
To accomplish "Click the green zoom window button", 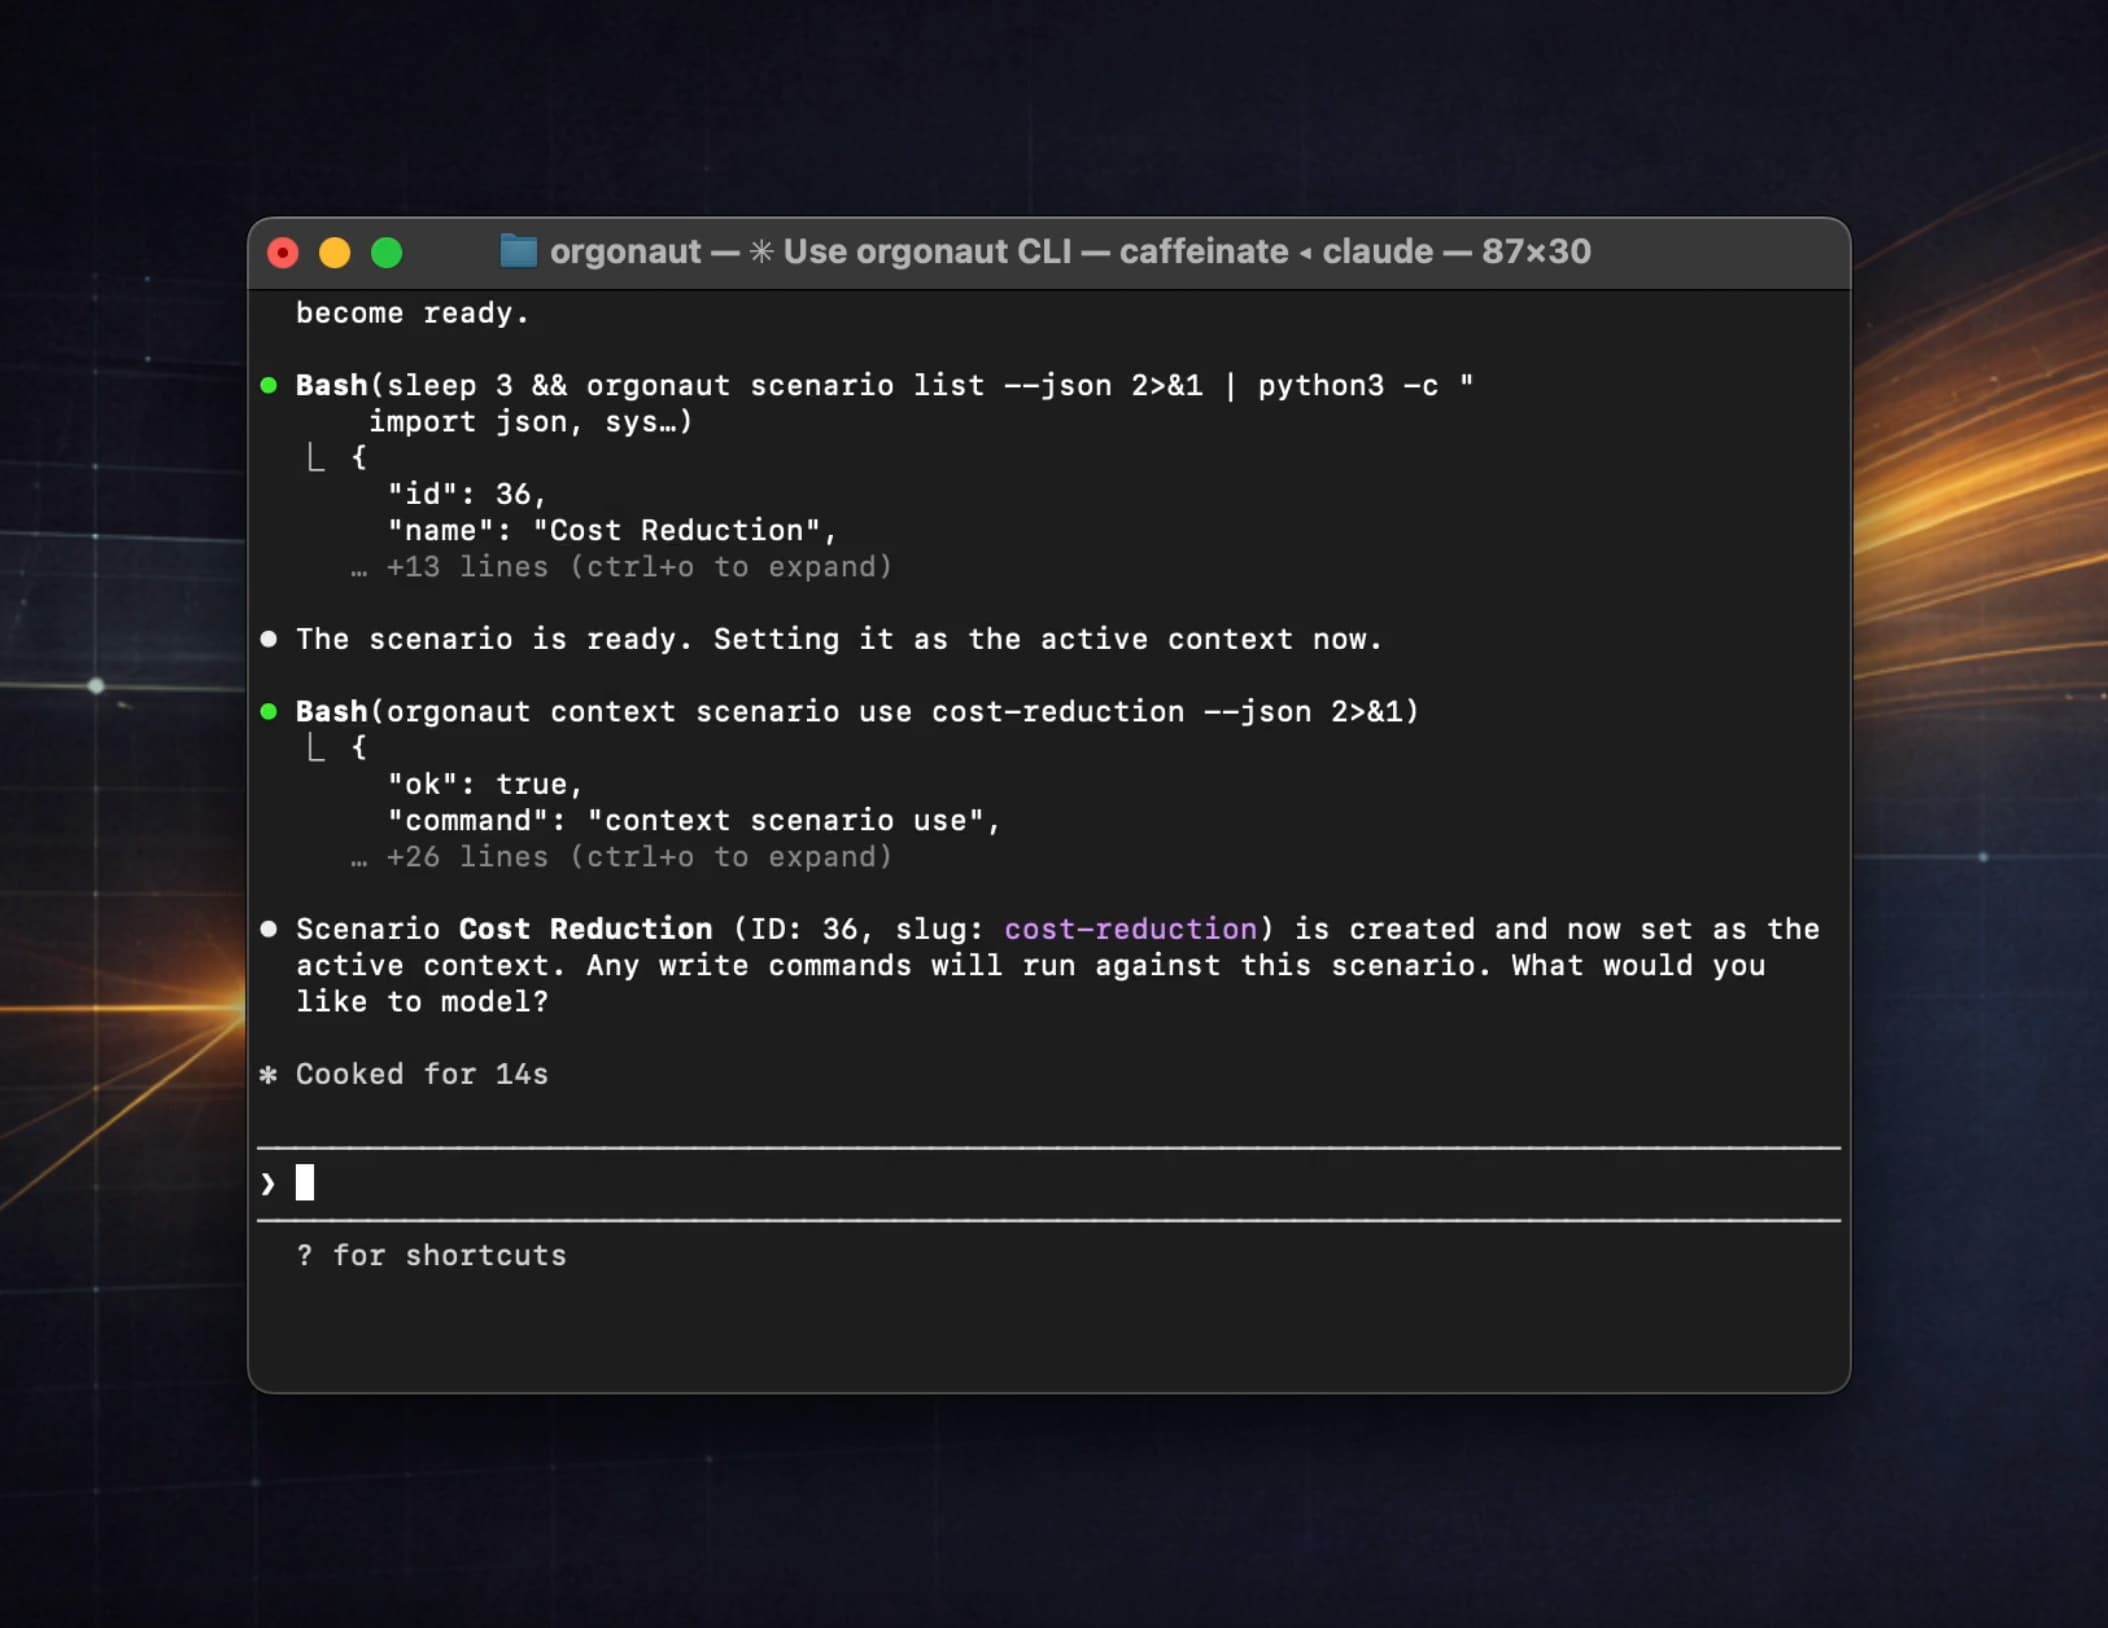I will click(387, 253).
